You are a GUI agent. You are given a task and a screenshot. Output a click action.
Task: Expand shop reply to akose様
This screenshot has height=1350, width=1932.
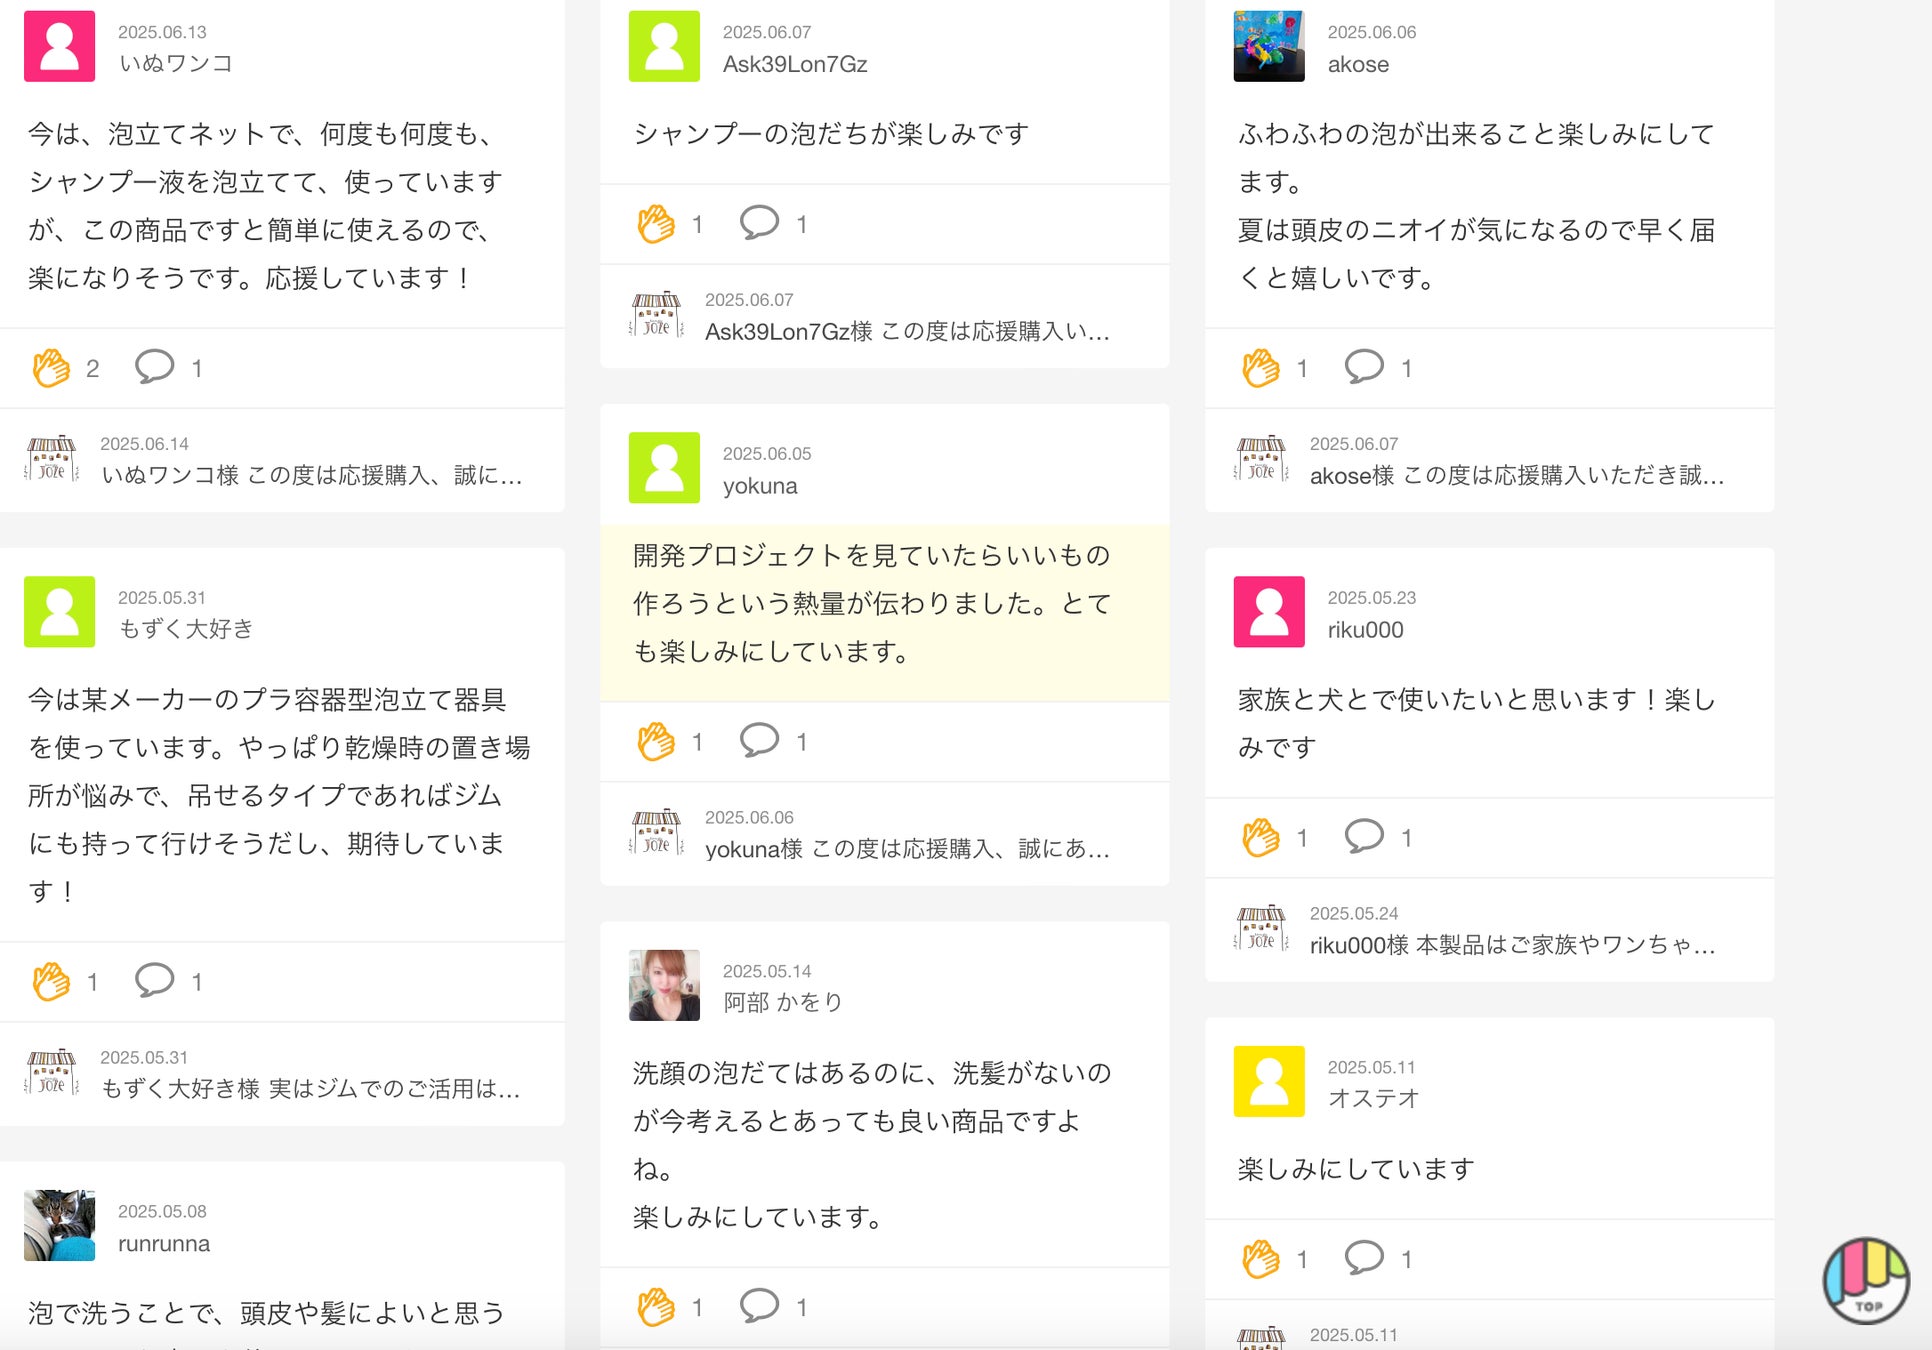[x=1516, y=475]
